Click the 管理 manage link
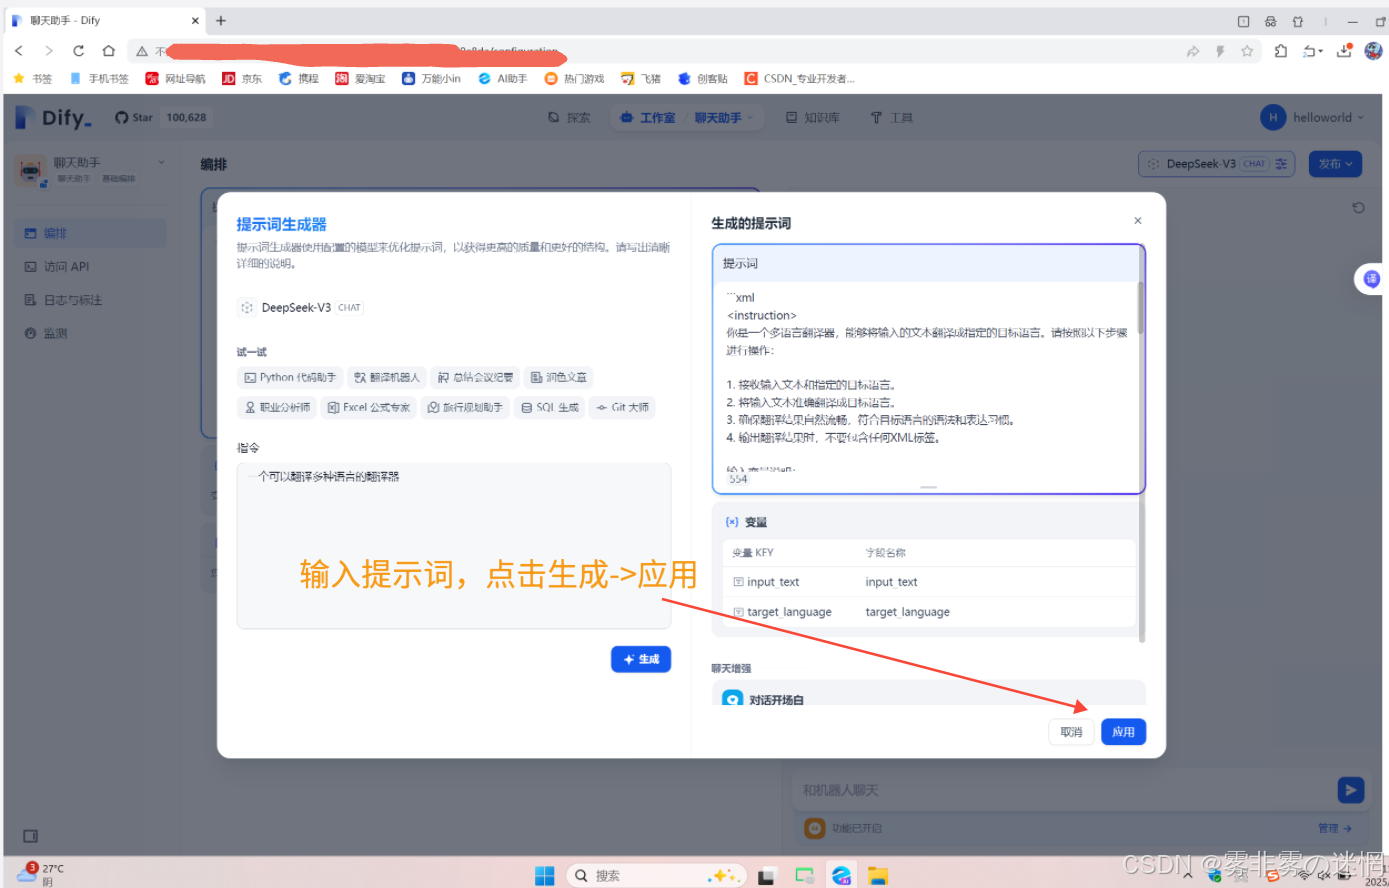1389x888 pixels. tap(1335, 828)
